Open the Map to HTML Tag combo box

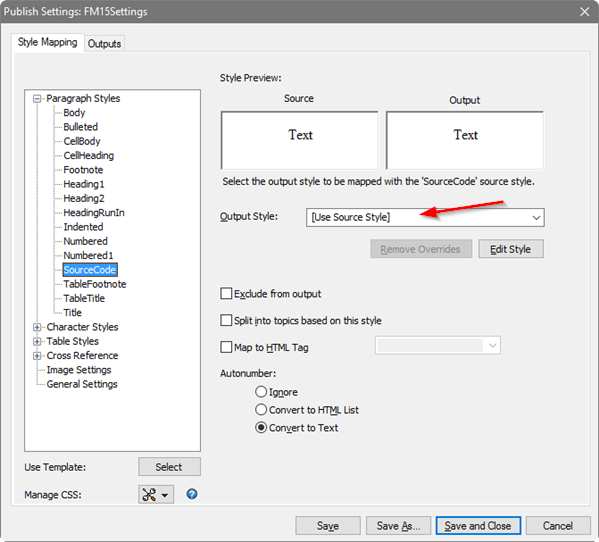[x=437, y=346]
